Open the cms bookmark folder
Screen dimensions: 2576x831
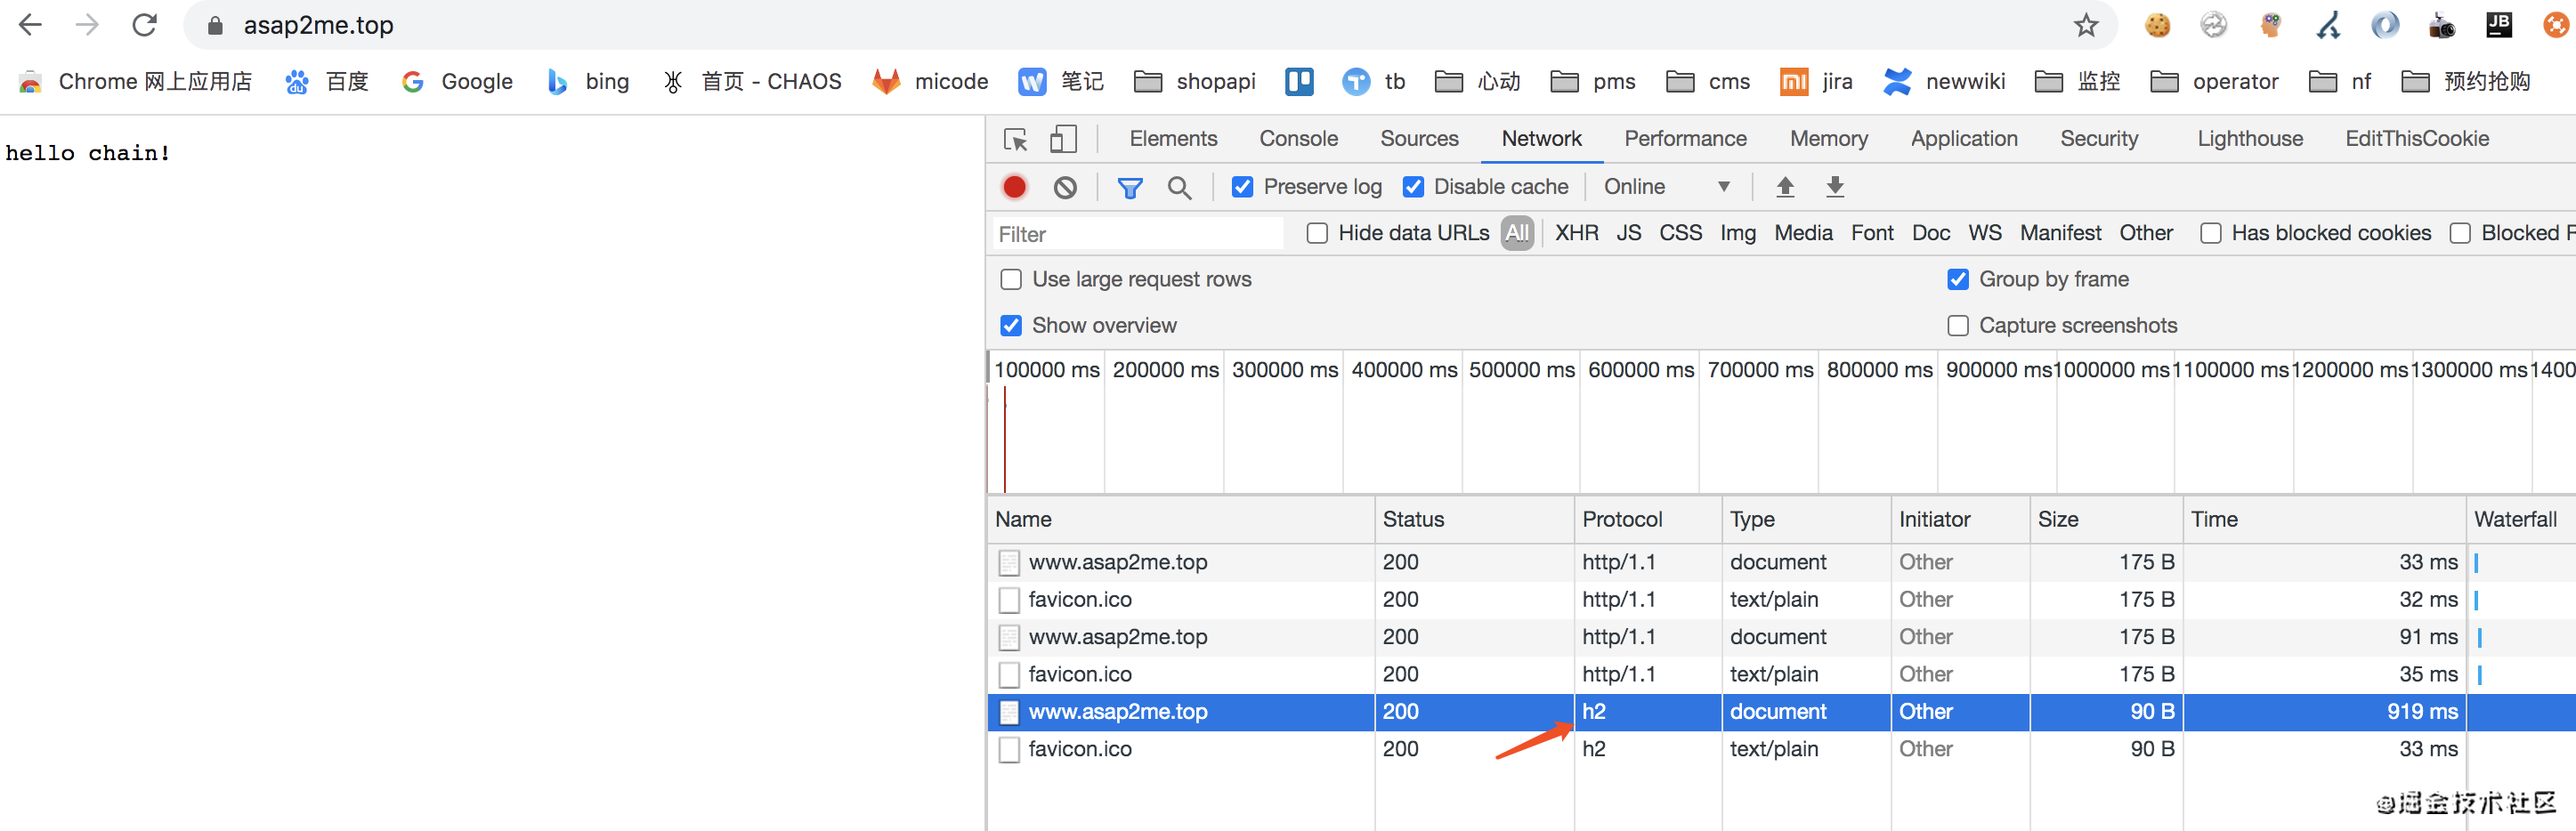[1708, 82]
